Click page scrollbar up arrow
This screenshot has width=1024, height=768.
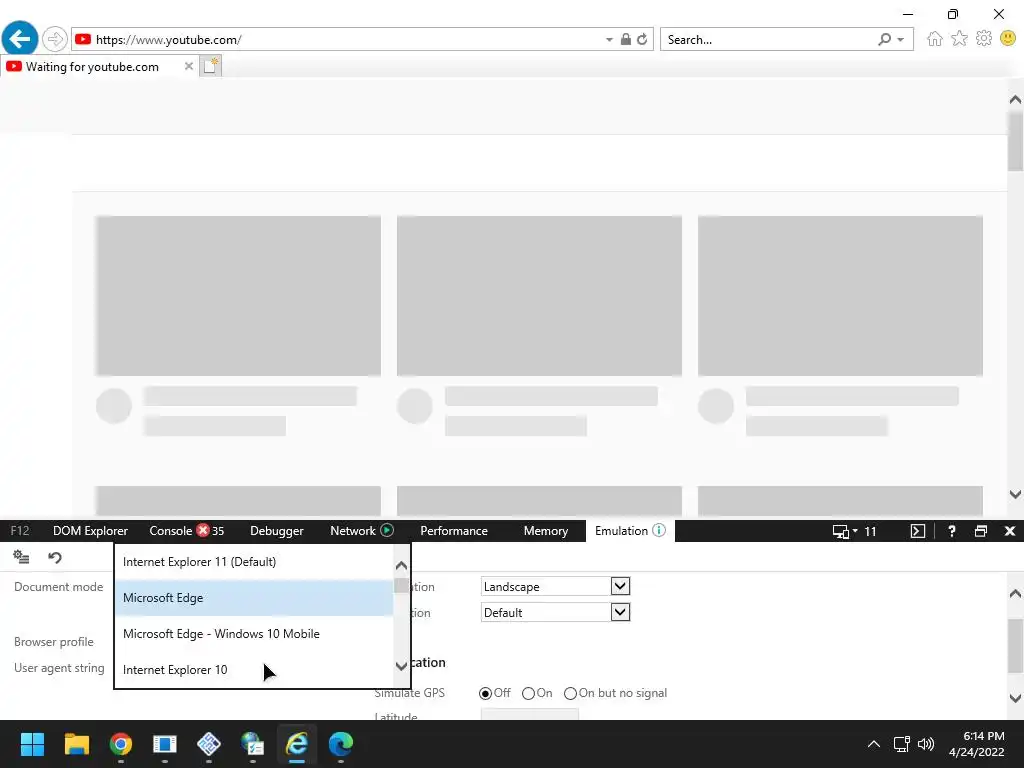pyautogui.click(x=1015, y=99)
